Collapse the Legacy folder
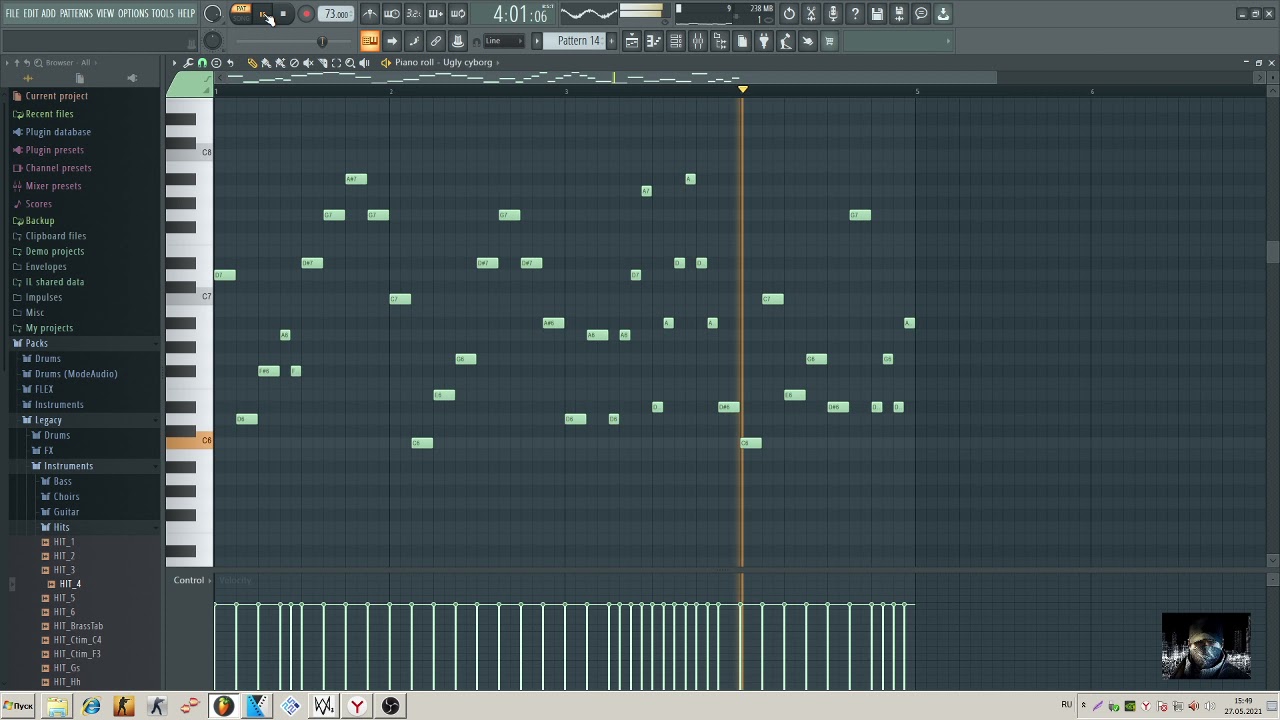The height and width of the screenshot is (720, 1280). tap(48, 420)
